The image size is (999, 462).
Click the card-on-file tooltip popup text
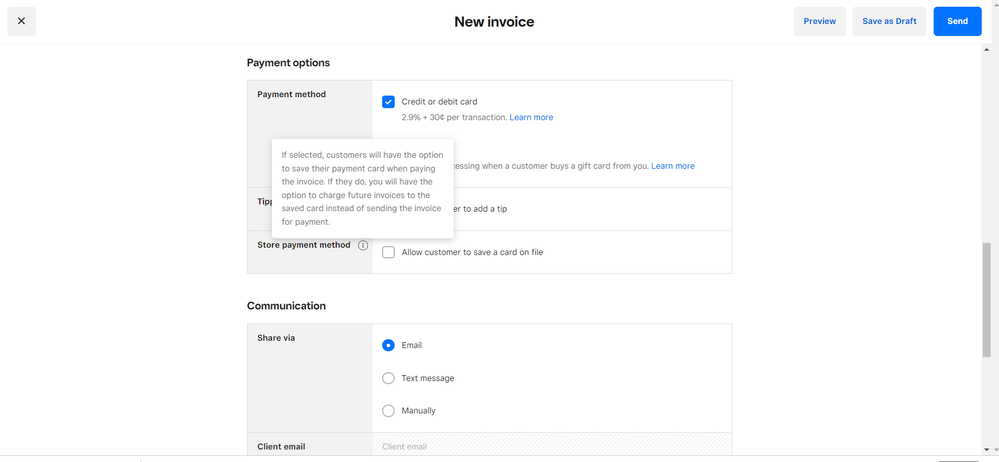tap(362, 188)
